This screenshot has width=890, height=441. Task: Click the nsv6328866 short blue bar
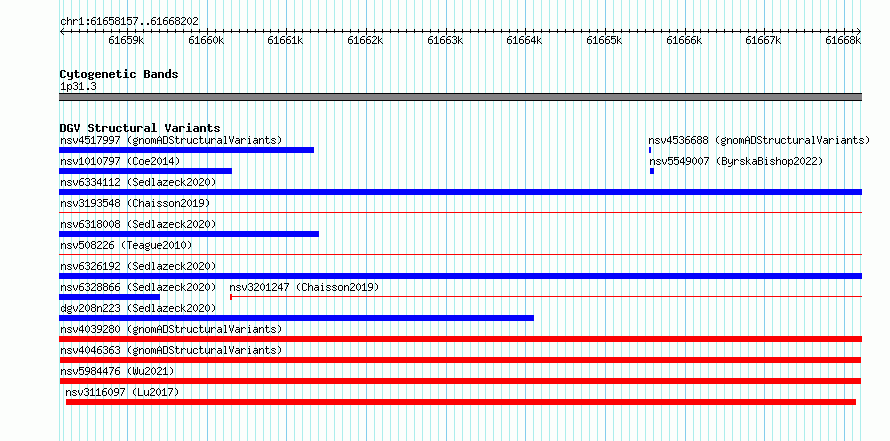tap(110, 297)
